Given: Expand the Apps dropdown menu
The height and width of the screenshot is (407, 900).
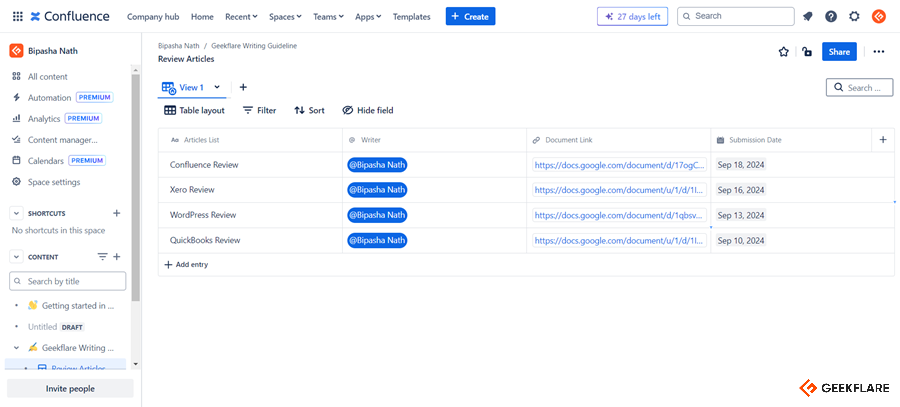Looking at the screenshot, I should 368,17.
